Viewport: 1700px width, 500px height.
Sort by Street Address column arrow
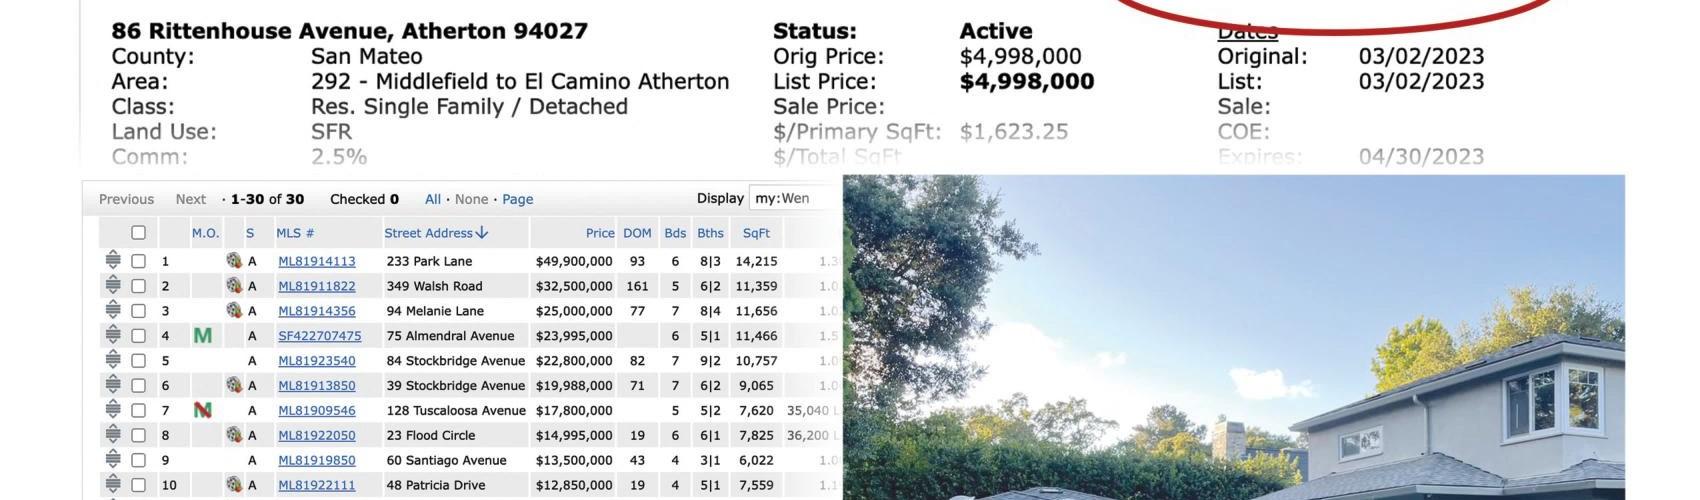pyautogui.click(x=482, y=233)
